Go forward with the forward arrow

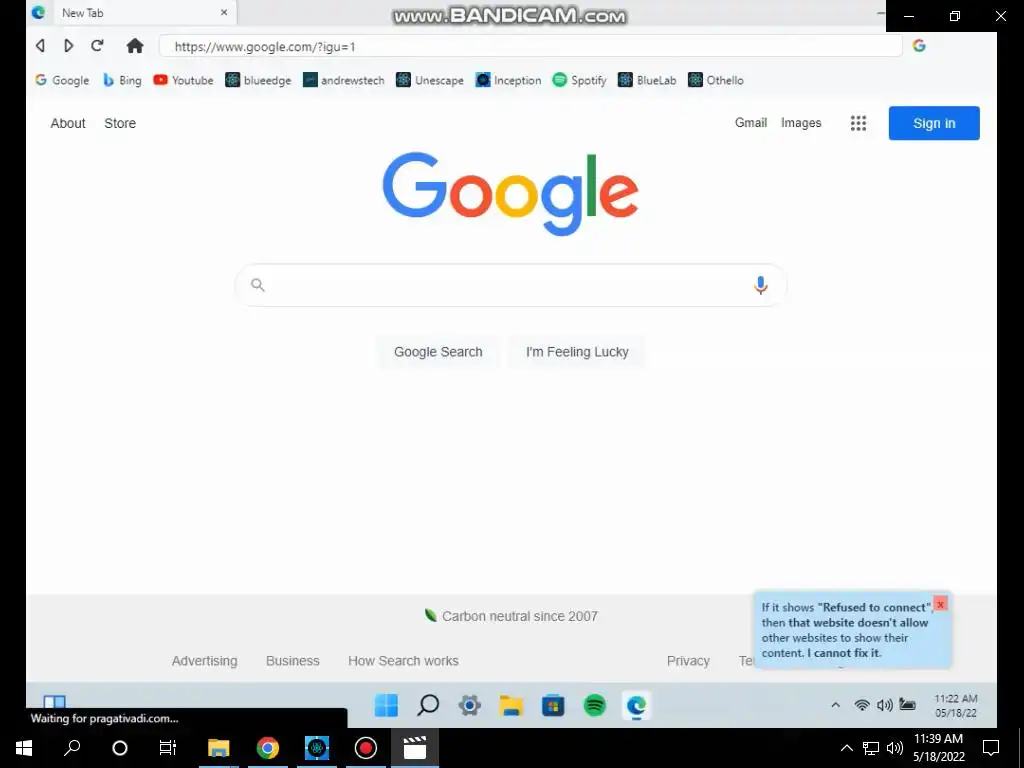(68, 46)
